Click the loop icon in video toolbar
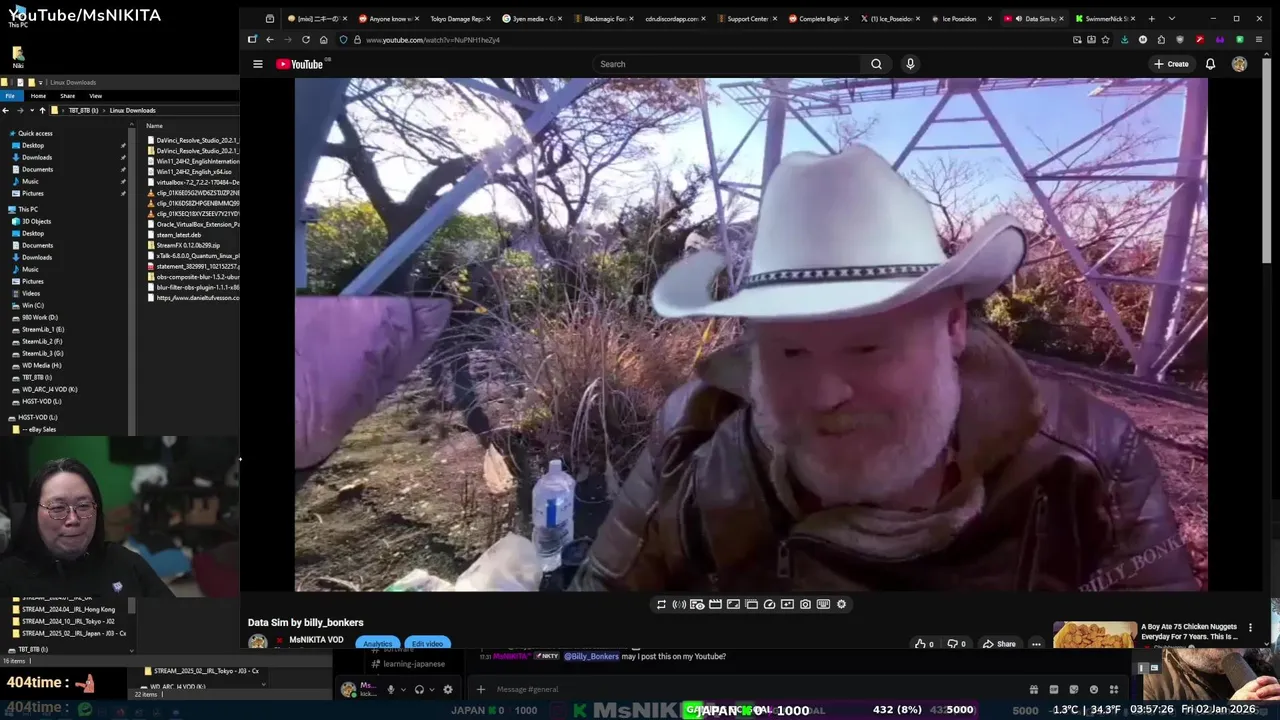Viewport: 1280px width, 720px height. coord(661,604)
